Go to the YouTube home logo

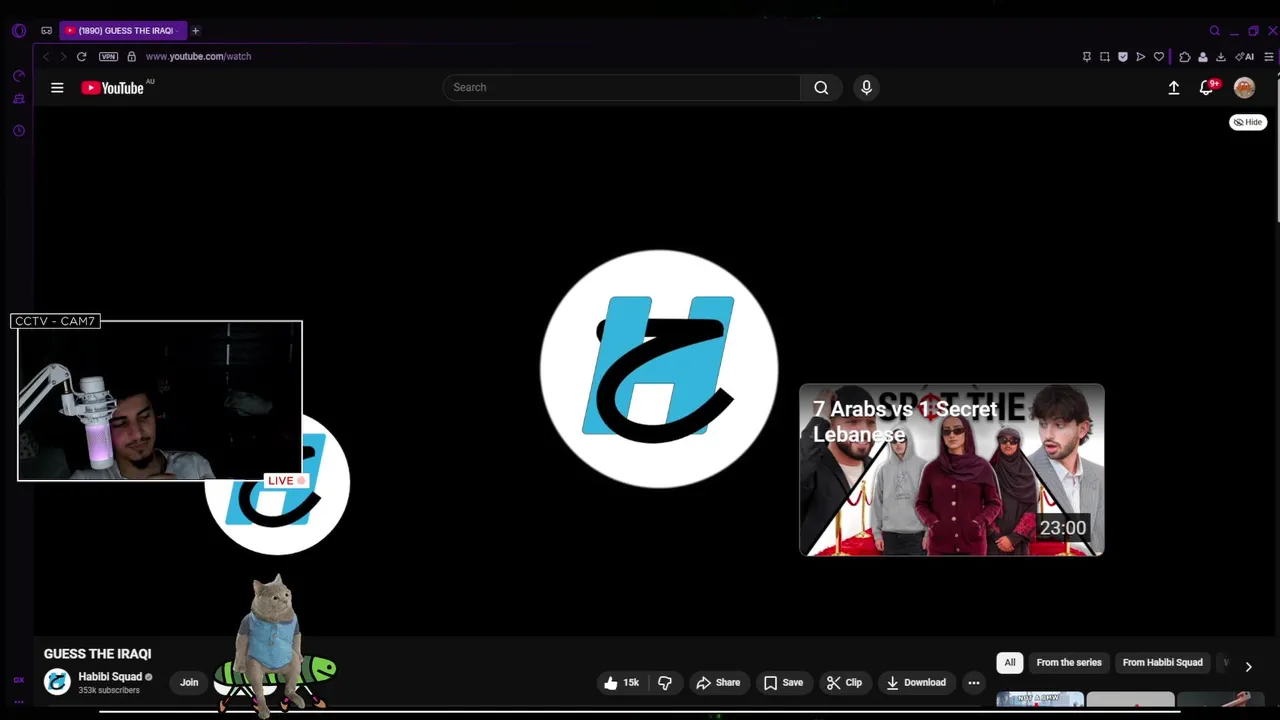pos(113,88)
